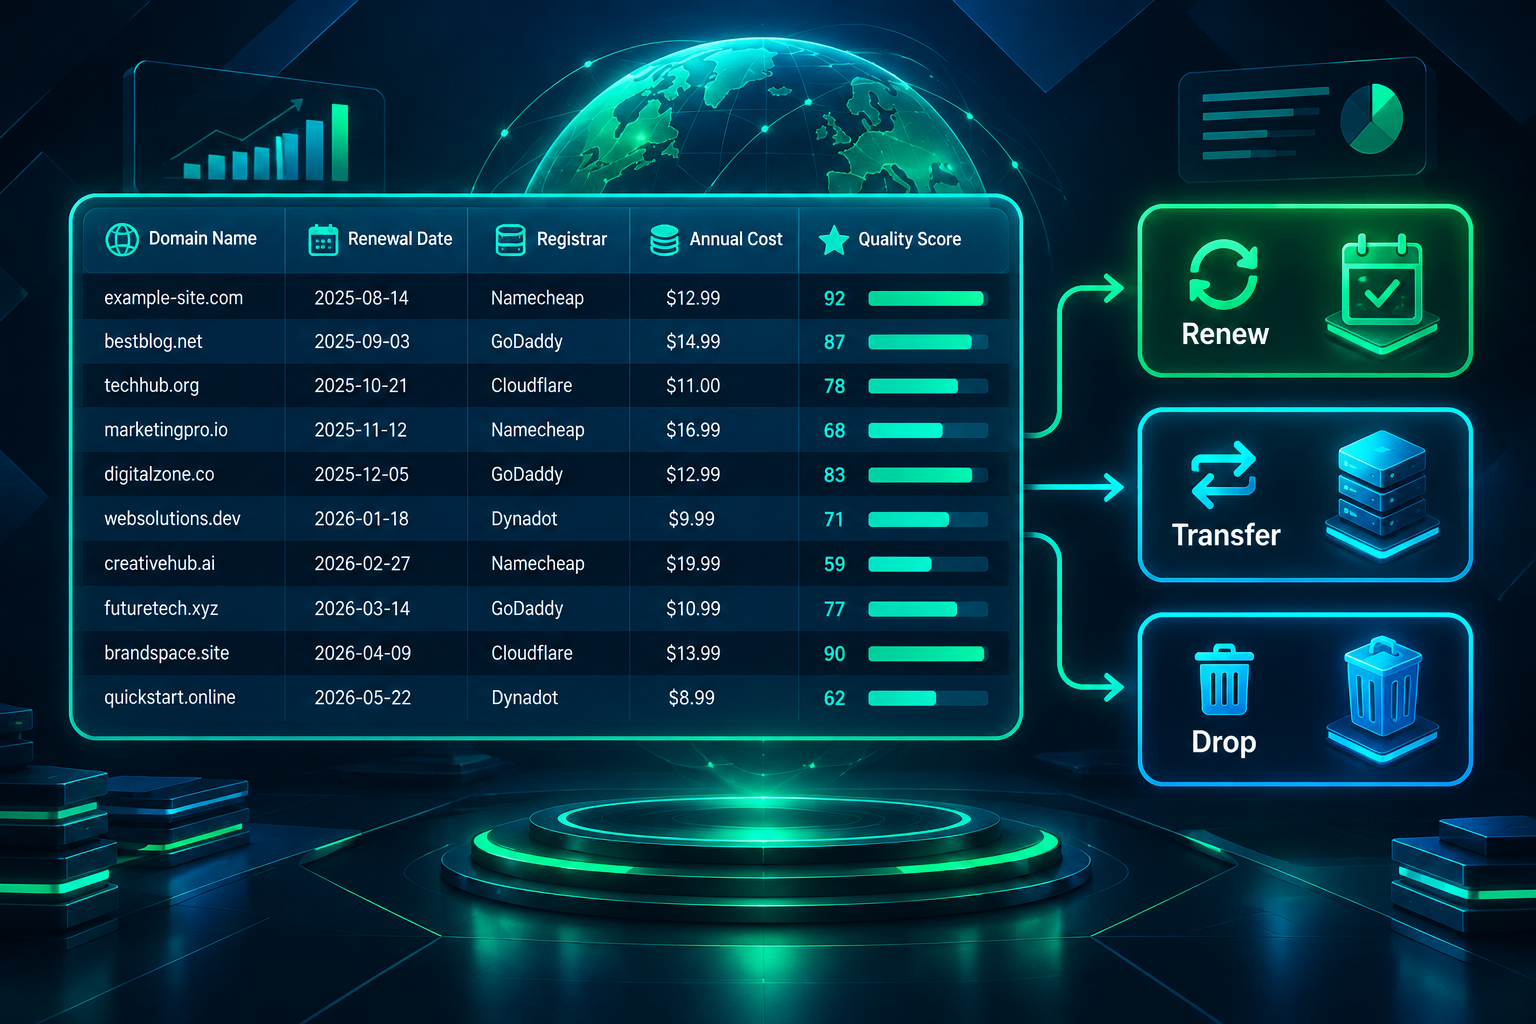Image resolution: width=1536 pixels, height=1024 pixels.
Task: Click the swap arrows Transfer icon
Action: coord(1223,475)
